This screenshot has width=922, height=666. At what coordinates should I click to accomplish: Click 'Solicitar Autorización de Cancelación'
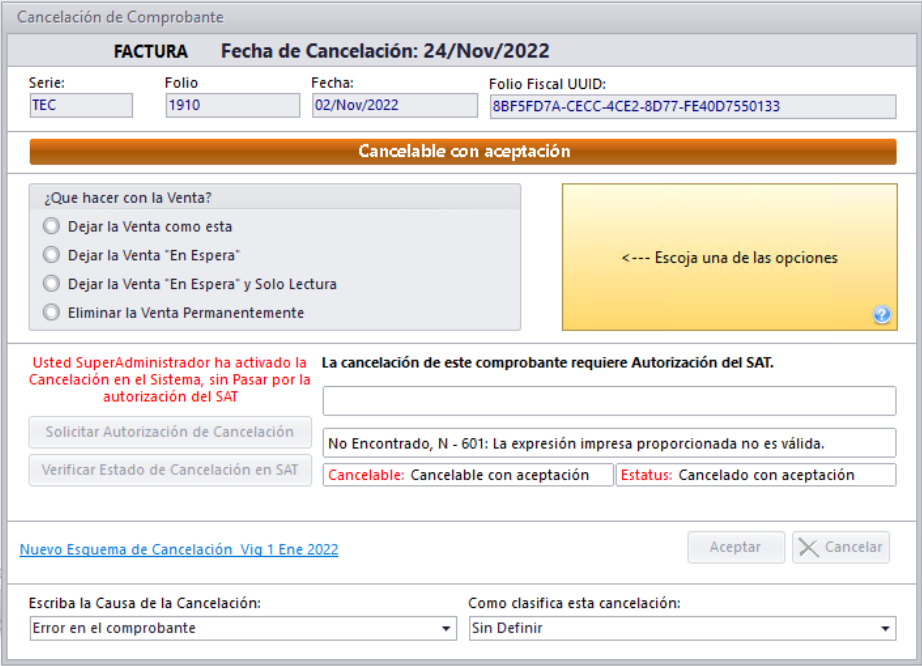(x=170, y=432)
